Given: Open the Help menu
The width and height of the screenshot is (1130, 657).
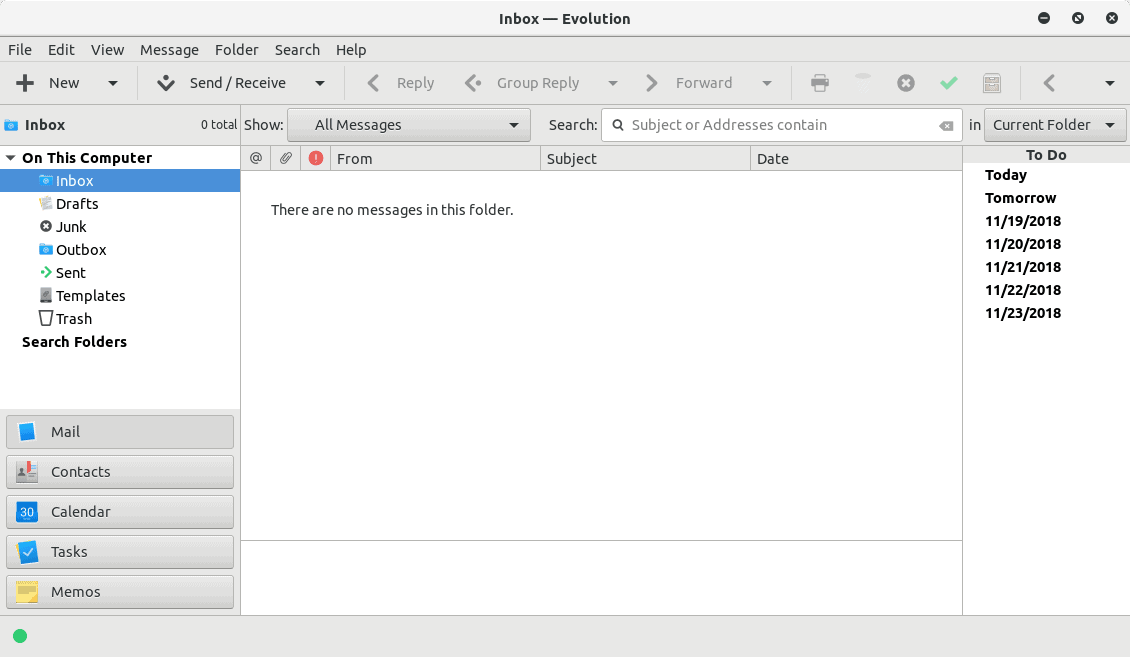Looking at the screenshot, I should [351, 50].
